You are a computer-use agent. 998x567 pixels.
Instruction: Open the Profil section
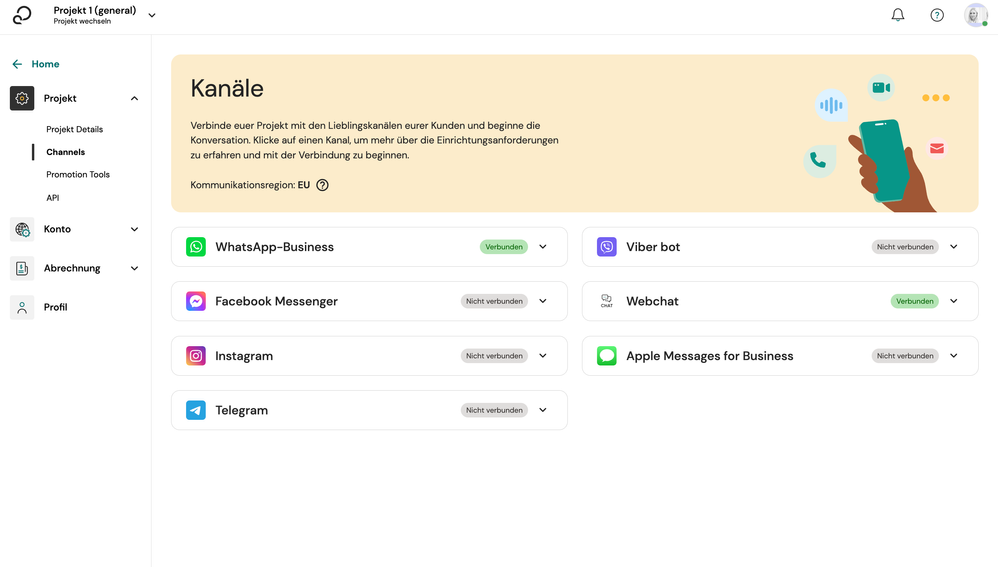pos(55,307)
